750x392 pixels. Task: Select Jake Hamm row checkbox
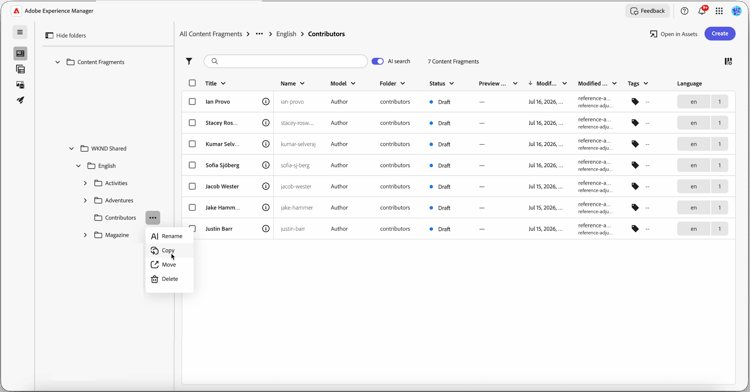[192, 207]
